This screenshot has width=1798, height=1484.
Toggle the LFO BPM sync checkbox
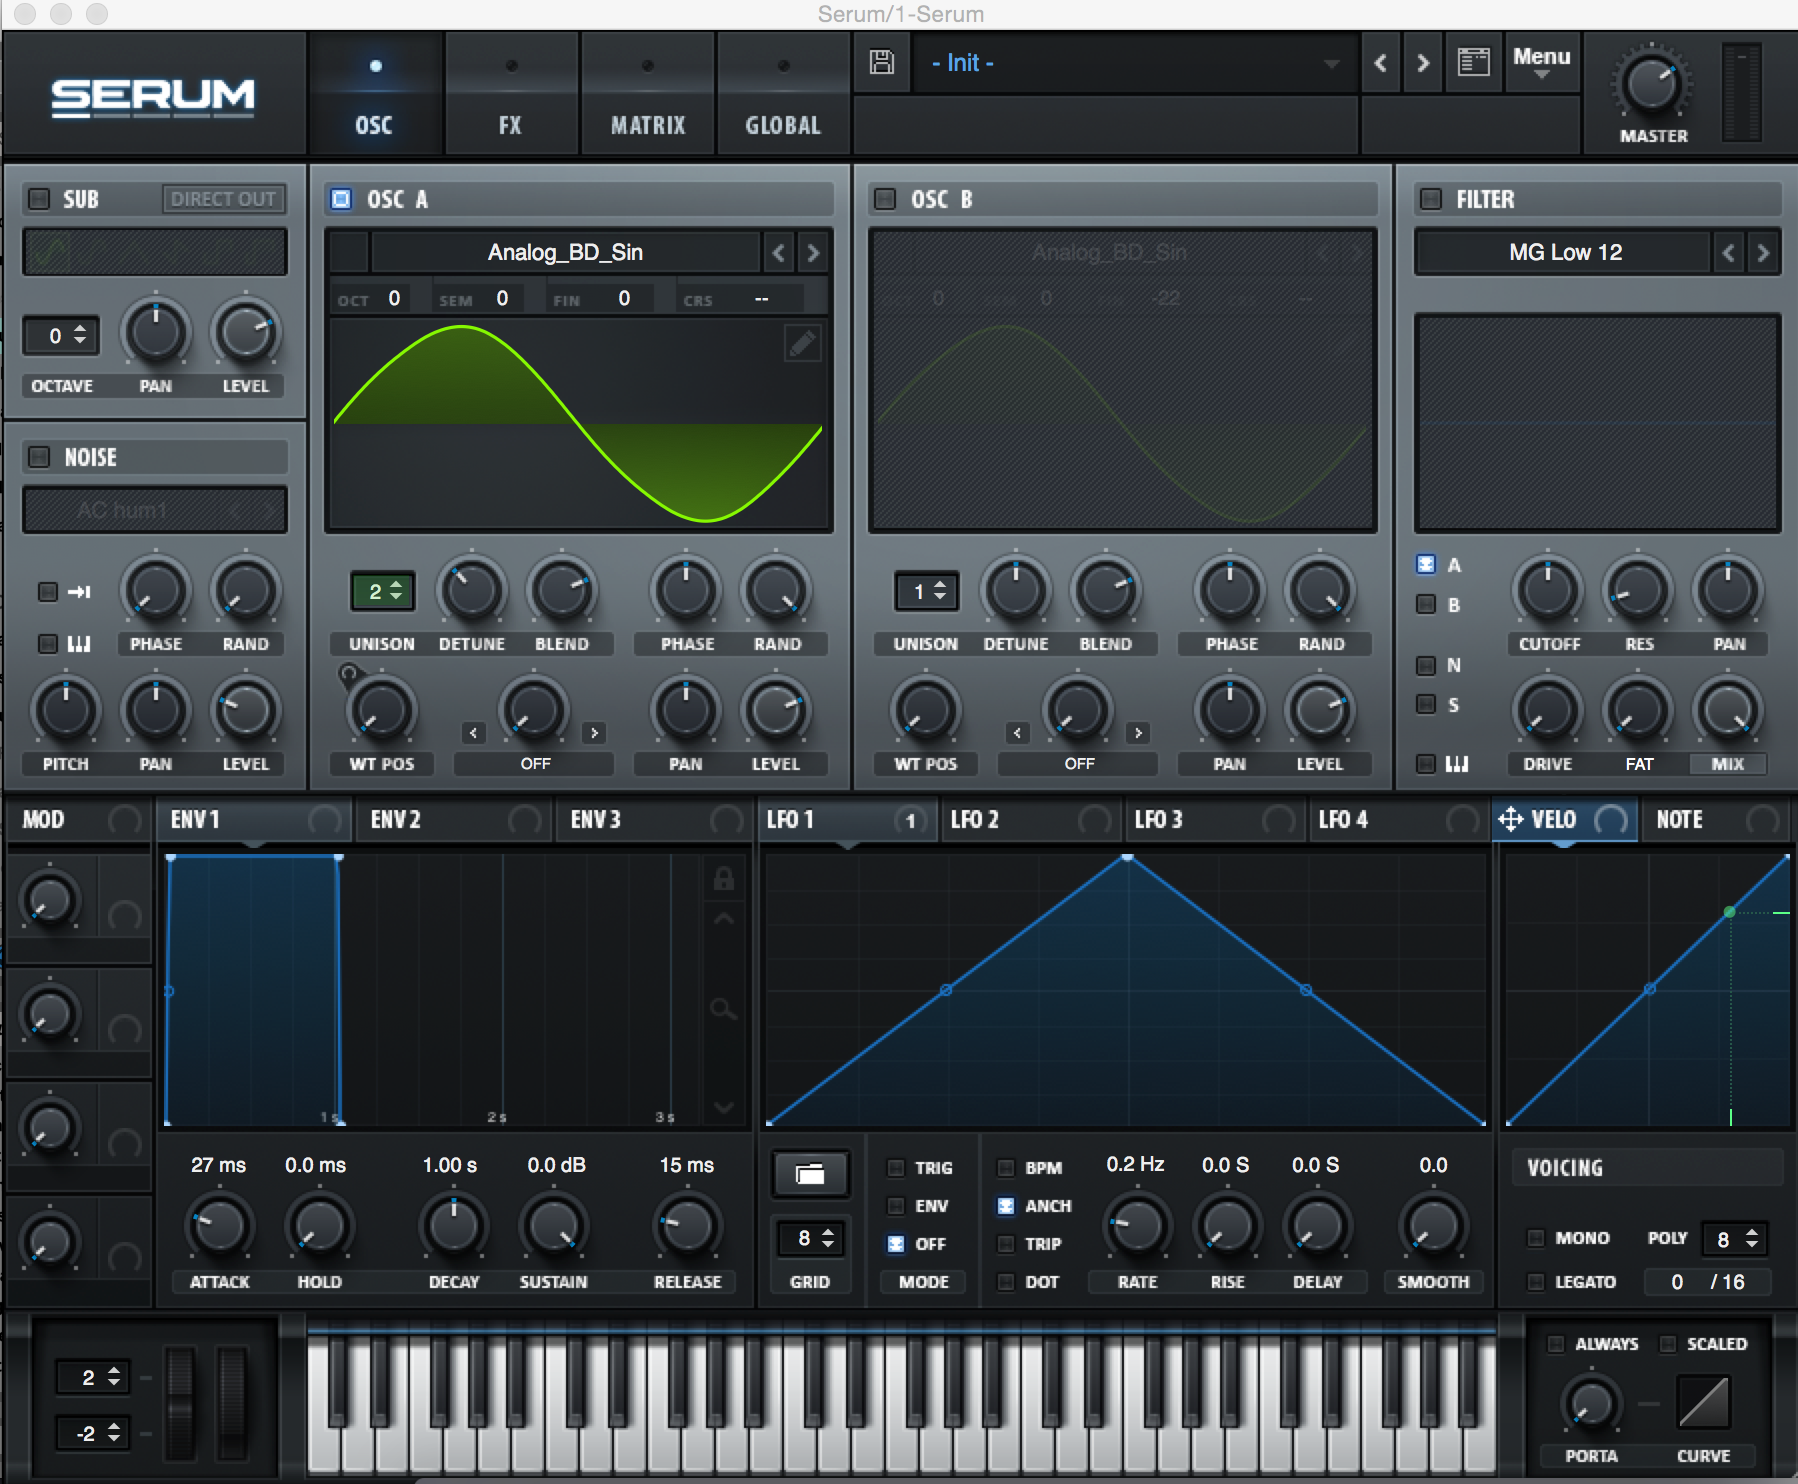(1006, 1168)
